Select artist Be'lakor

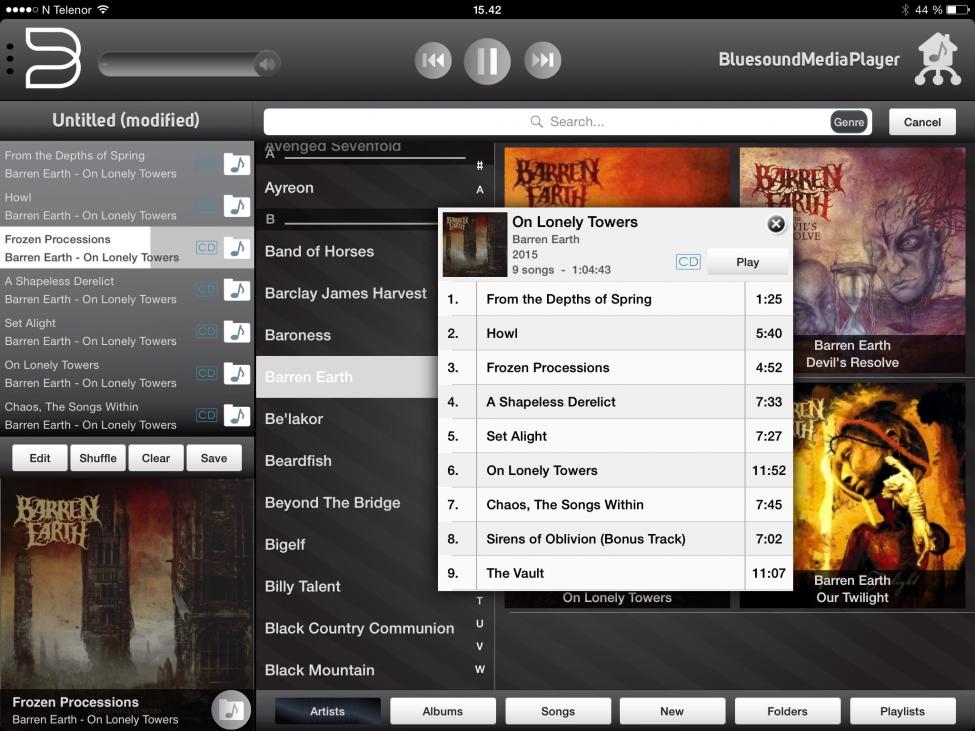point(347,419)
